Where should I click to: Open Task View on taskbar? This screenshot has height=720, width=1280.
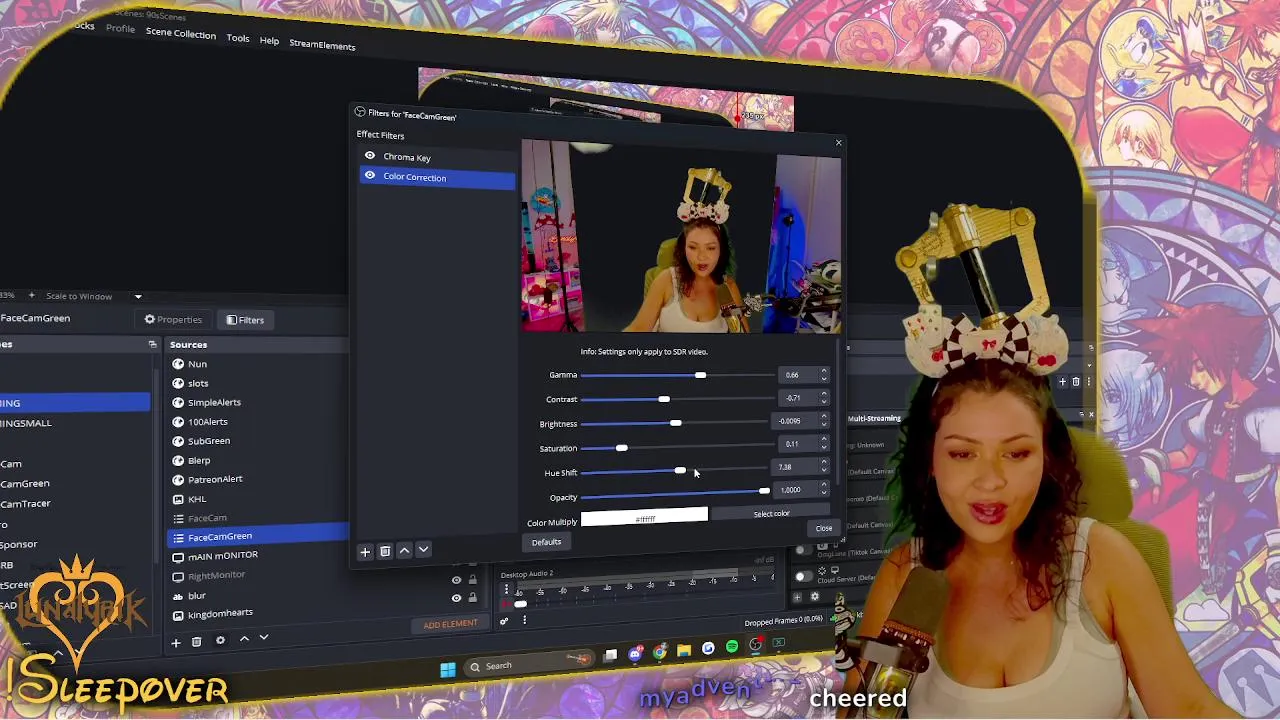611,656
